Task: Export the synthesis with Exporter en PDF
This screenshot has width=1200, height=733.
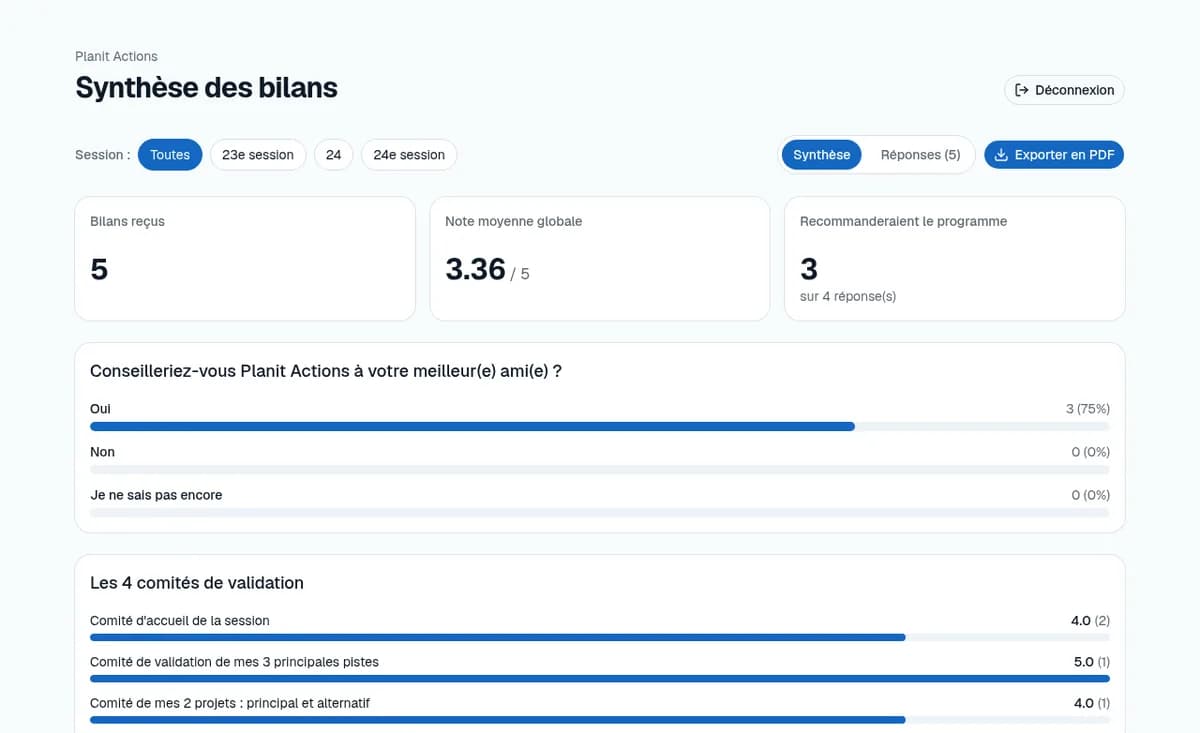Action: 1054,155
